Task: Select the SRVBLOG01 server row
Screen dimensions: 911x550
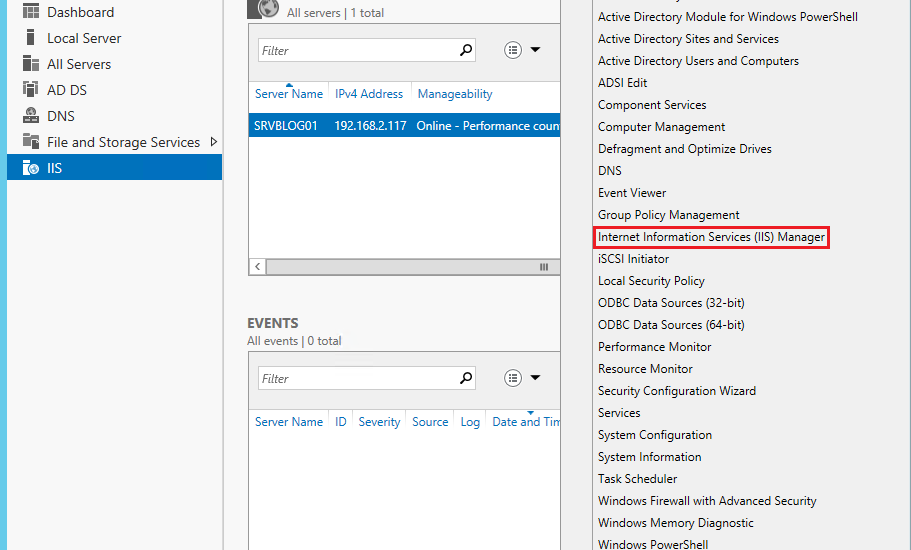Action: 404,125
